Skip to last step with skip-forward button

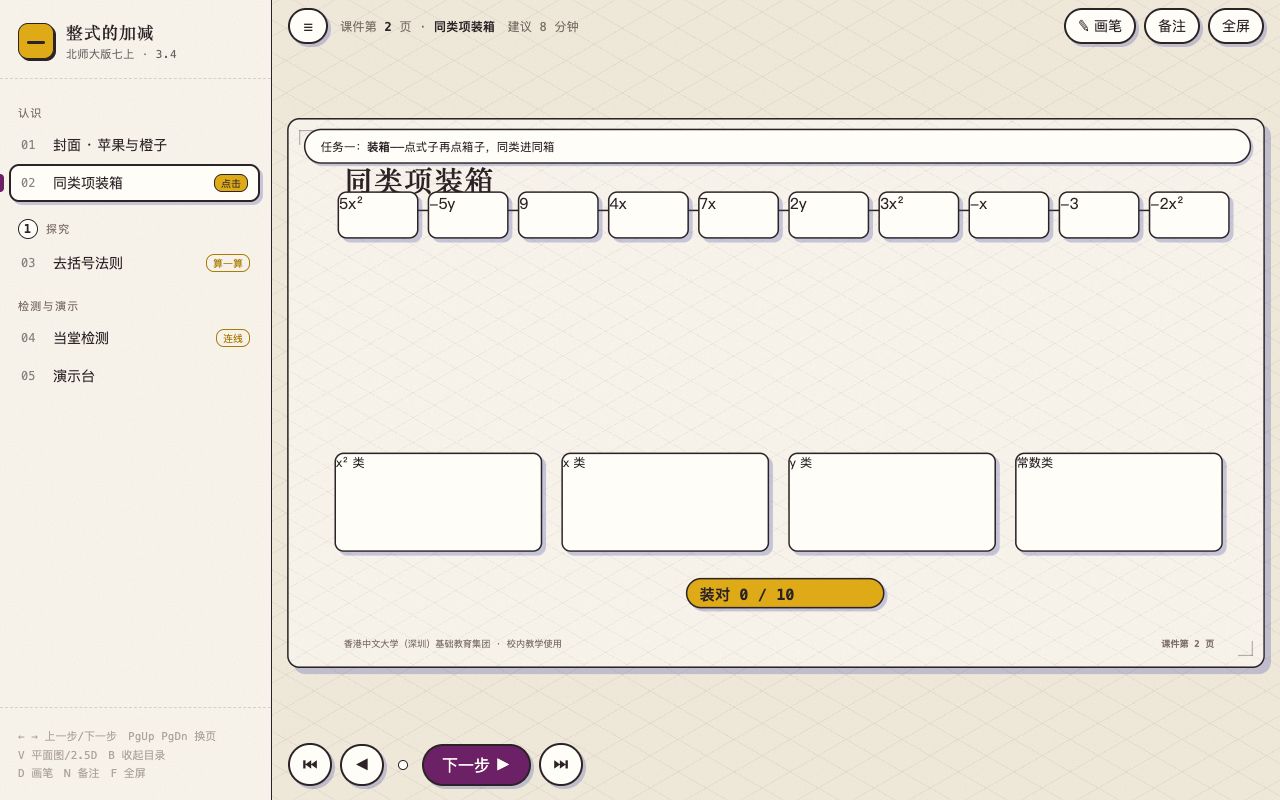click(x=561, y=764)
